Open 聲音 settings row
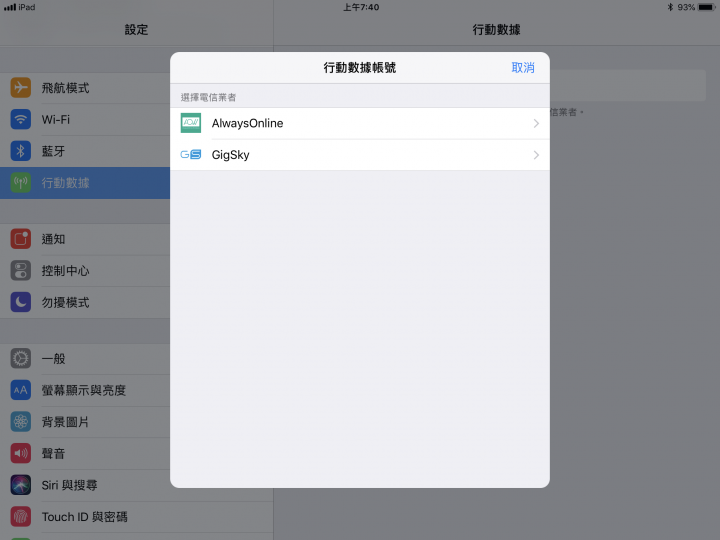The height and width of the screenshot is (540, 720). (85, 454)
